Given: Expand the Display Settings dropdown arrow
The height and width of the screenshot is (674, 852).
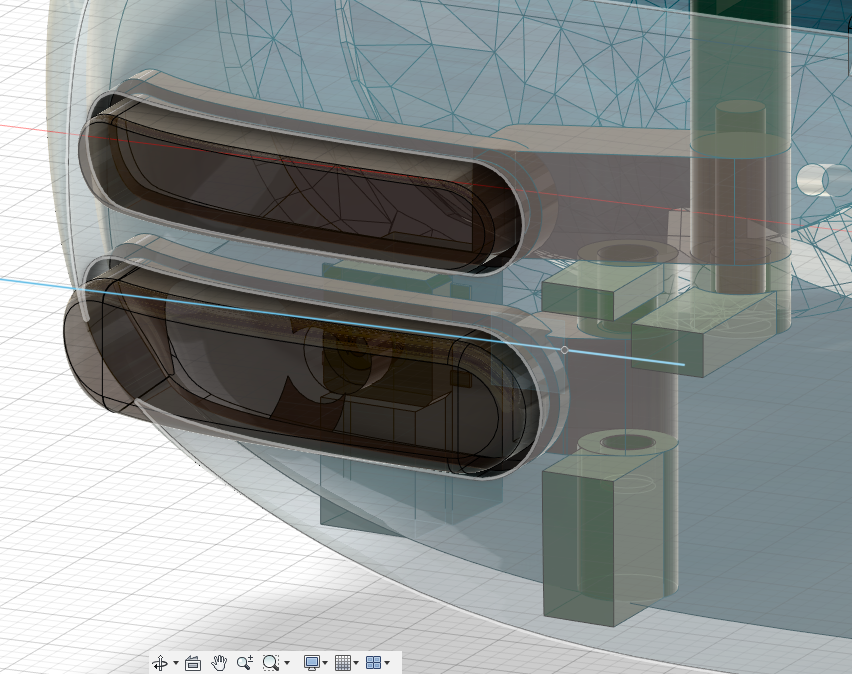Looking at the screenshot, I should click(x=325, y=663).
